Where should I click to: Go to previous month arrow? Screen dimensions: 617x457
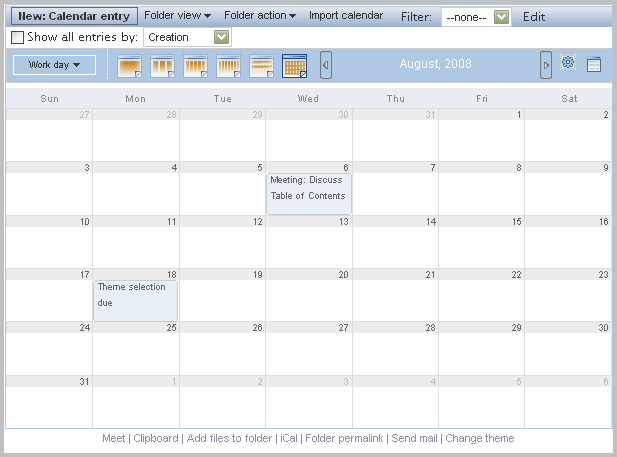point(326,65)
